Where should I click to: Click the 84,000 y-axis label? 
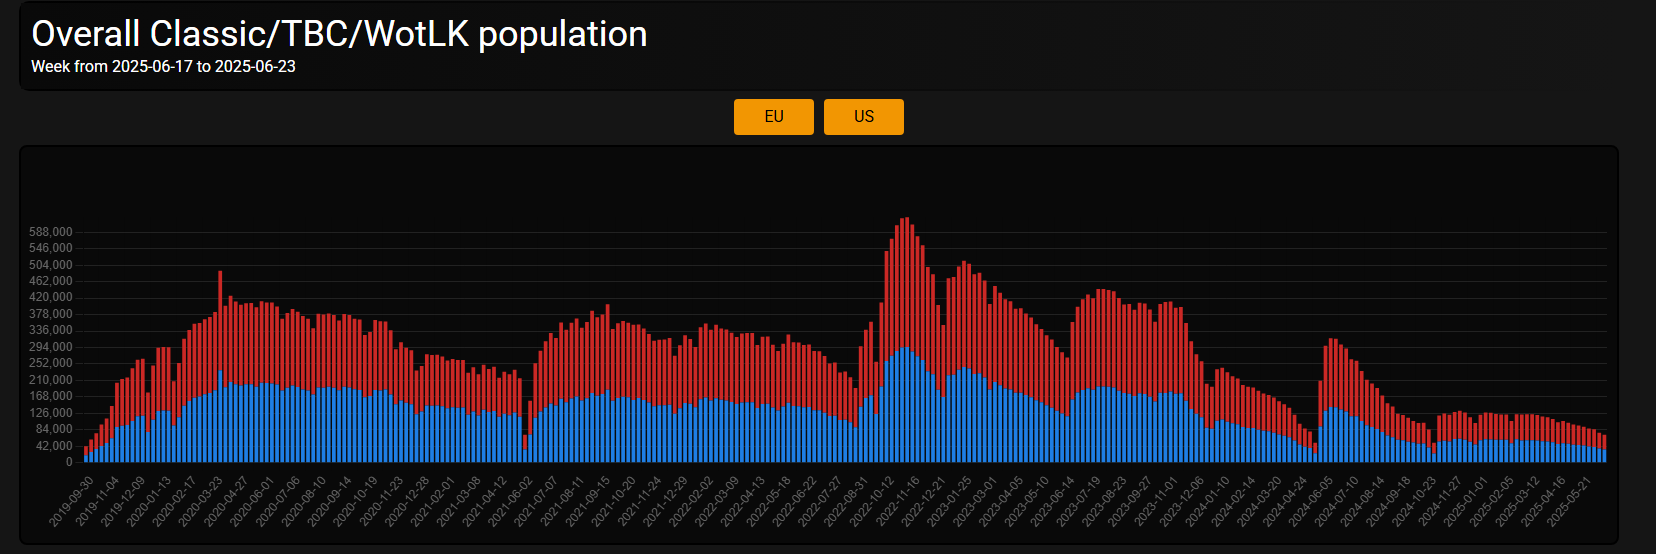point(53,429)
